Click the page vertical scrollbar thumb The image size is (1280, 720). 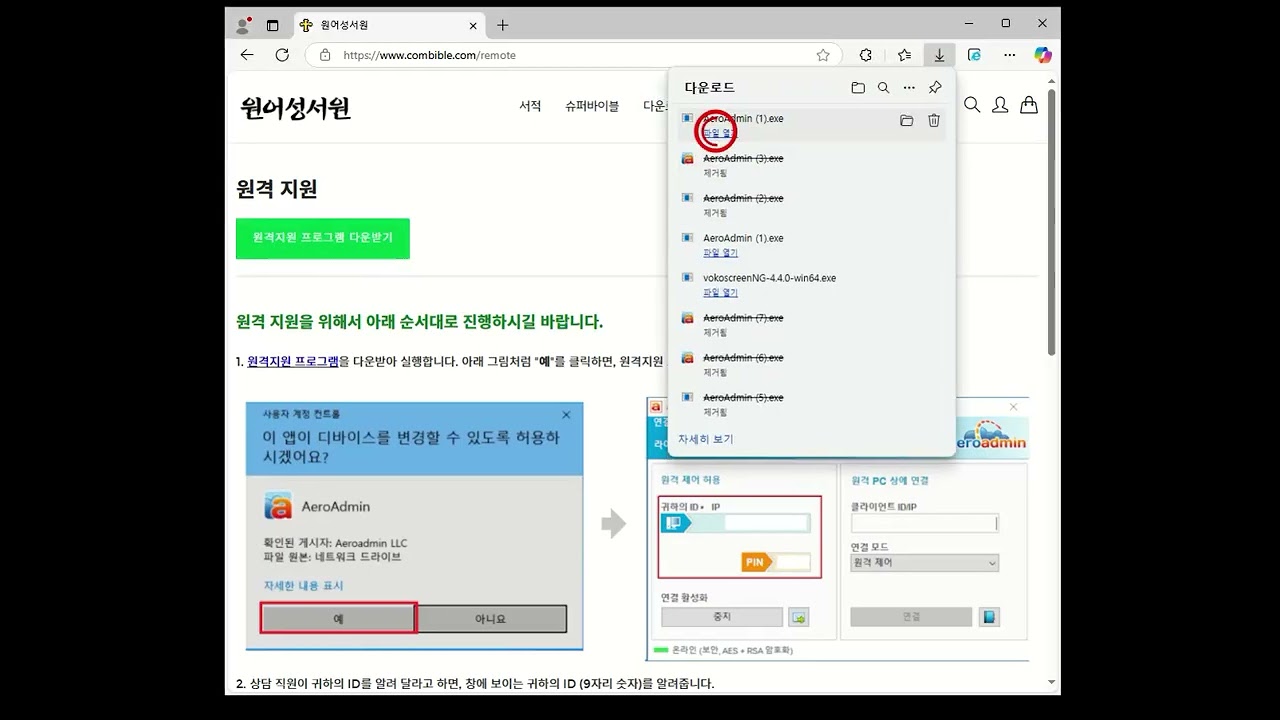point(1051,222)
